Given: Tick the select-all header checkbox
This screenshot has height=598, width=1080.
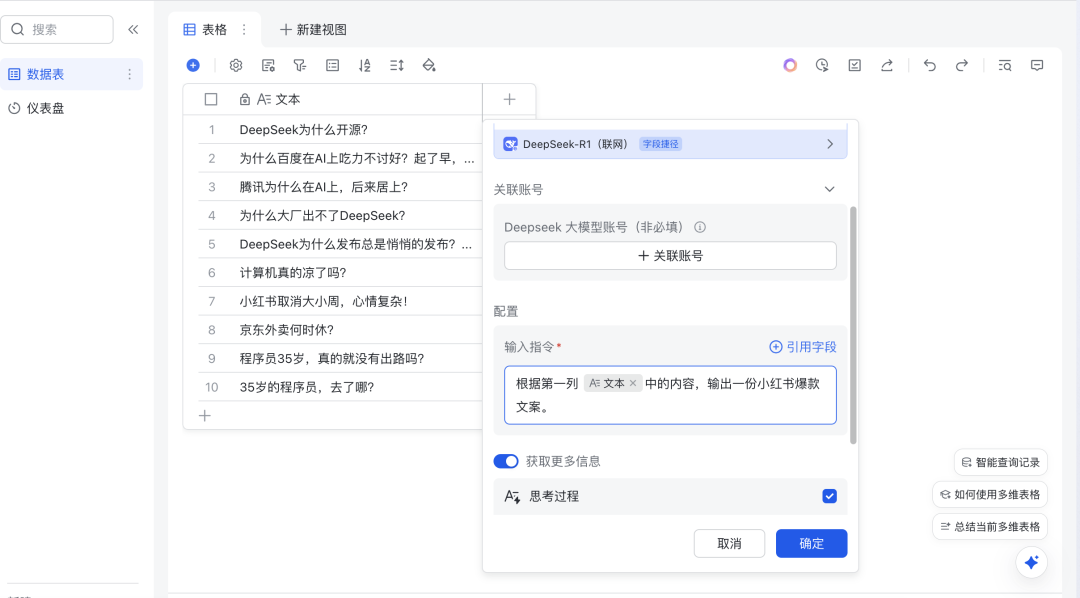Looking at the screenshot, I should 211,99.
